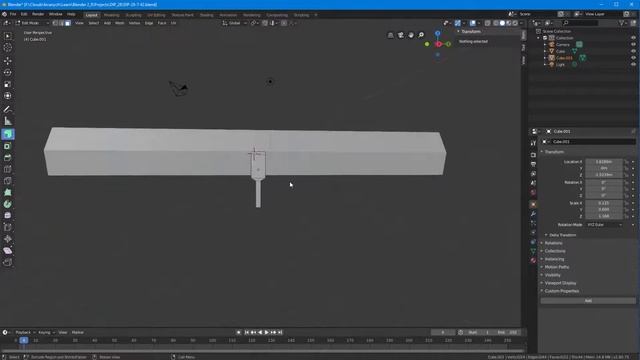Expand the Collections panel
The image size is (640, 360).
tap(555, 251)
